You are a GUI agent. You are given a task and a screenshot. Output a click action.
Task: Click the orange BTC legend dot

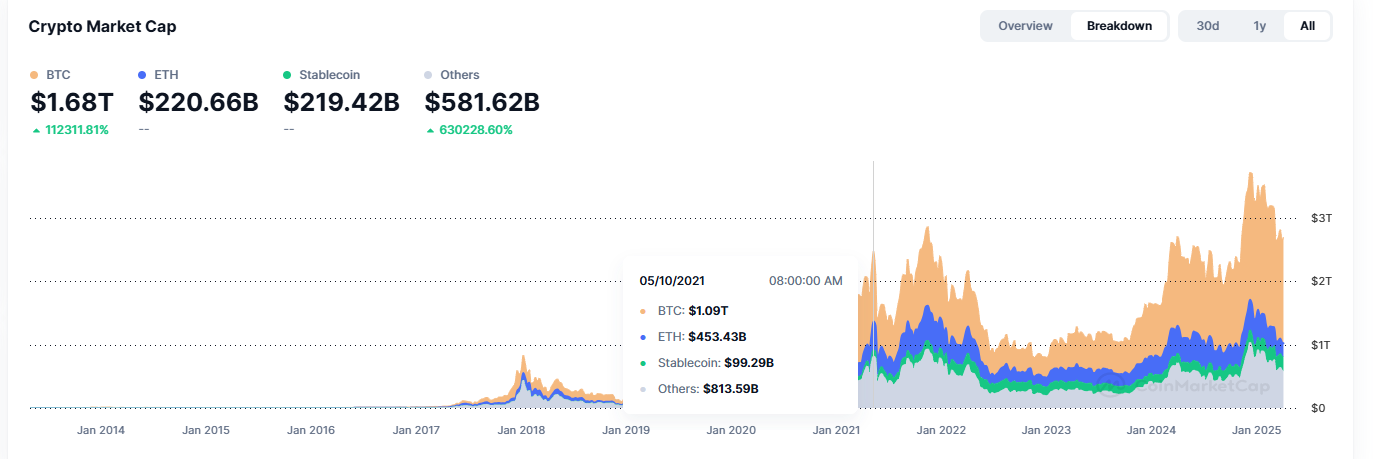pyautogui.click(x=35, y=75)
